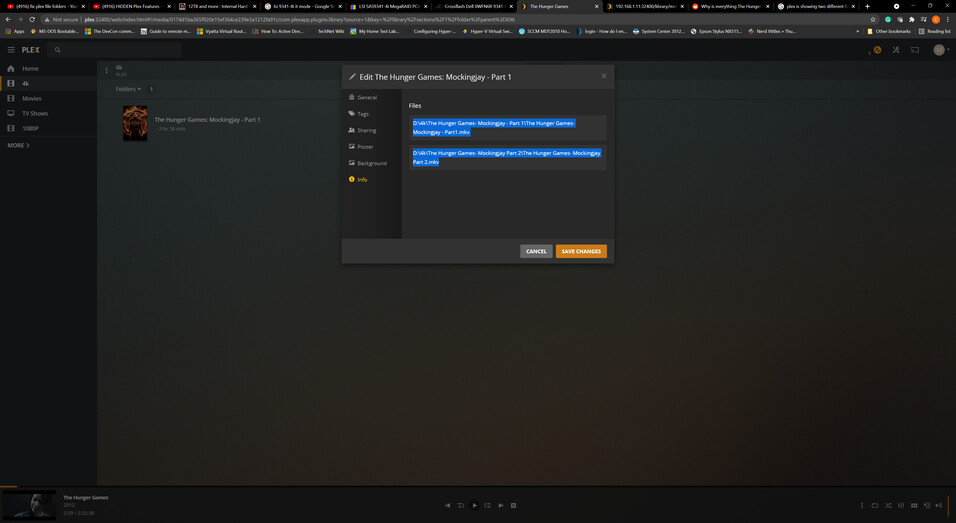Go back in Chrome browser
The height and width of the screenshot is (523, 956).
(8, 20)
